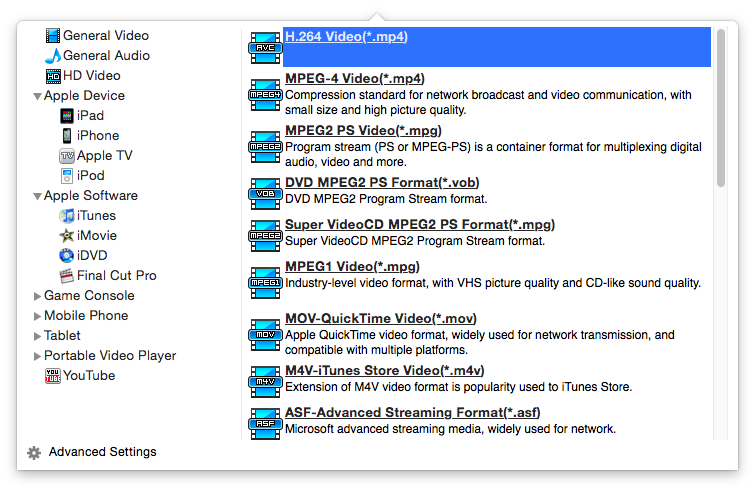Click the Final Cut Pro clapperboard icon
755x491 pixels.
pos(67,276)
